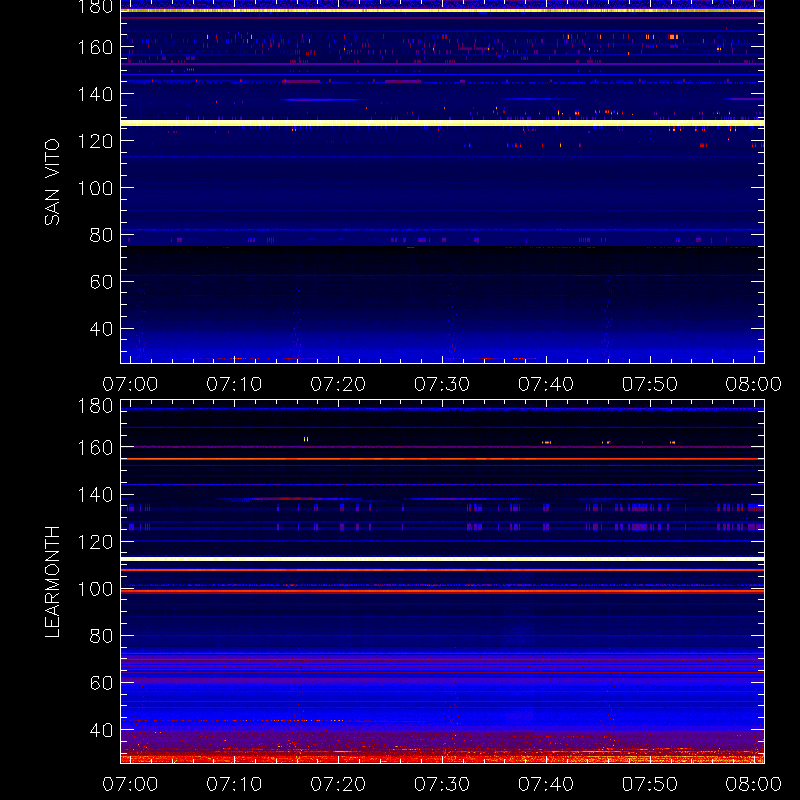The height and width of the screenshot is (800, 800).
Task: Select the 07:40 tick label under San Vito plot
Action: 546,384
